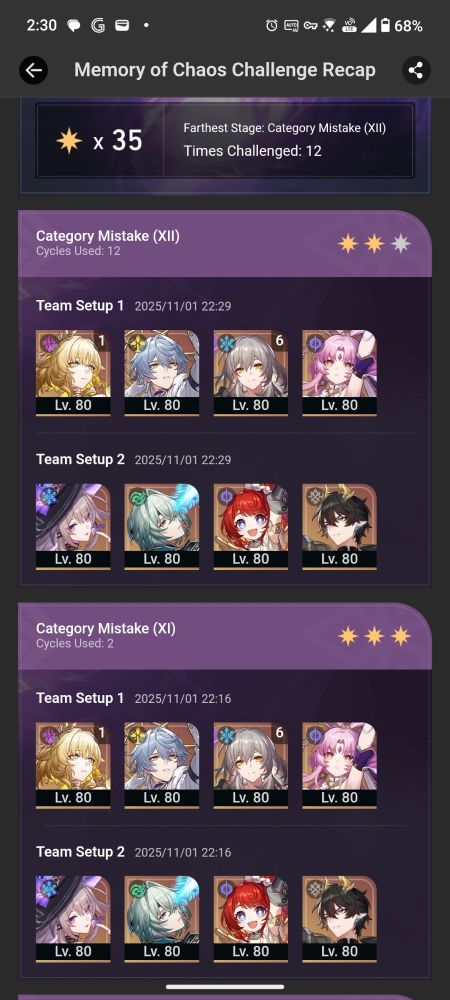Select blonde character in Stage XII Team 1
450x1000 pixels.
click(x=73, y=373)
